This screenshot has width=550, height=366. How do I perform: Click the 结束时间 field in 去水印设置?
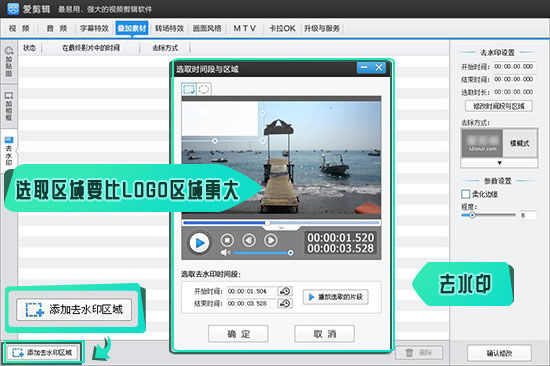tap(514, 79)
